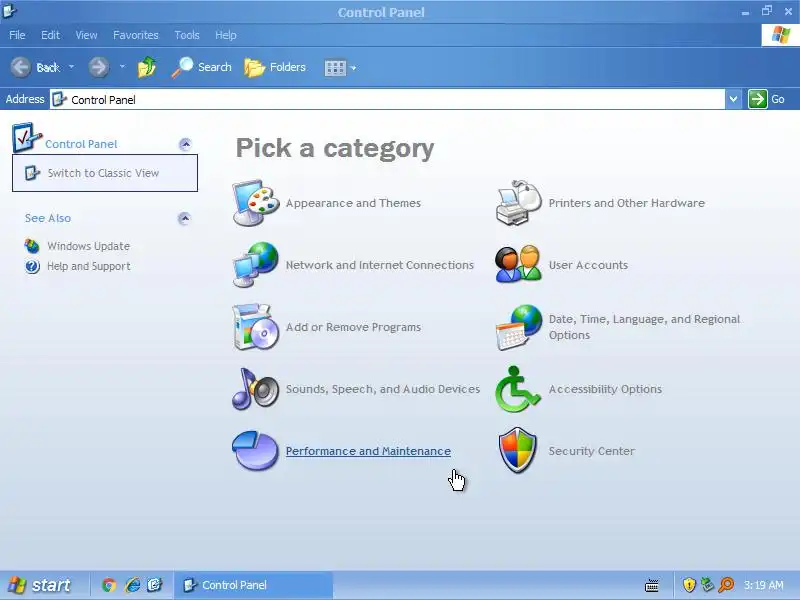Click the green network tray icon
800x600 pixels.
pos(707,585)
